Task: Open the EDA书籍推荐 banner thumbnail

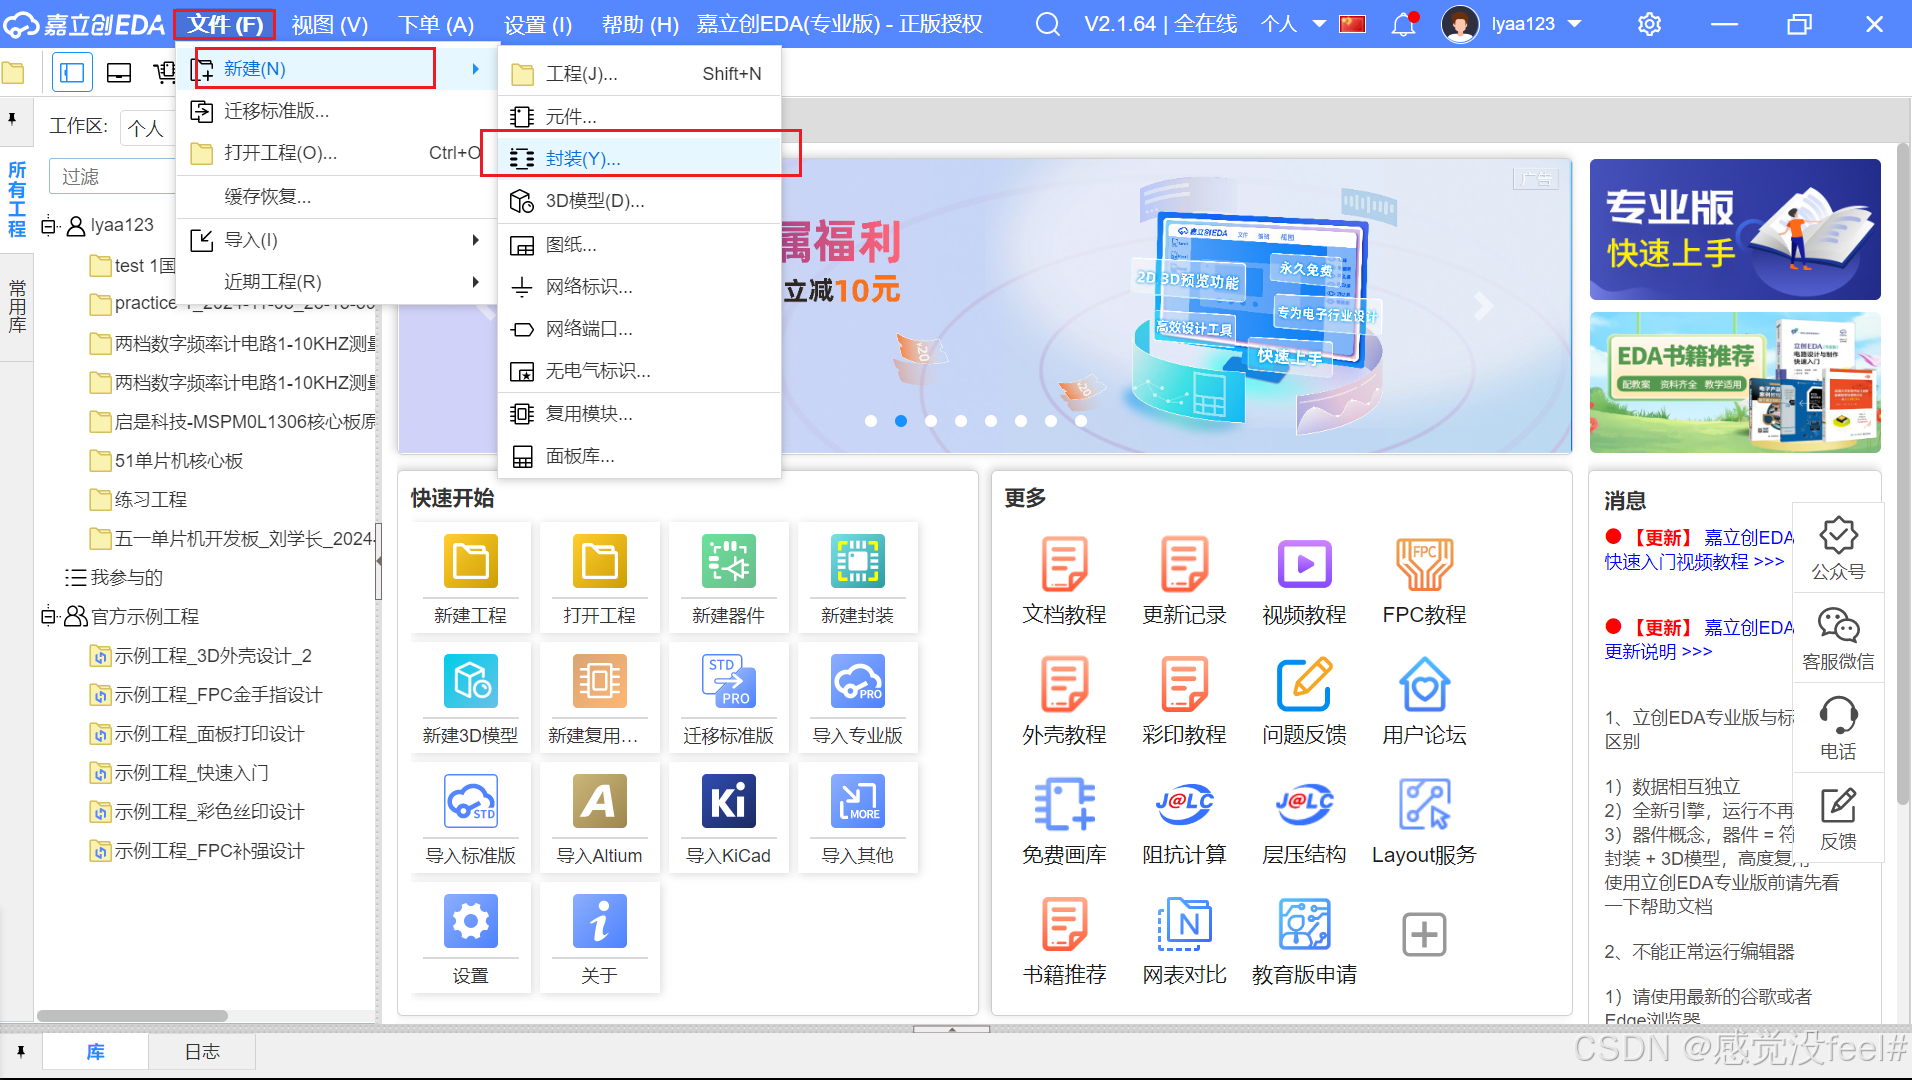Action: click(x=1735, y=383)
